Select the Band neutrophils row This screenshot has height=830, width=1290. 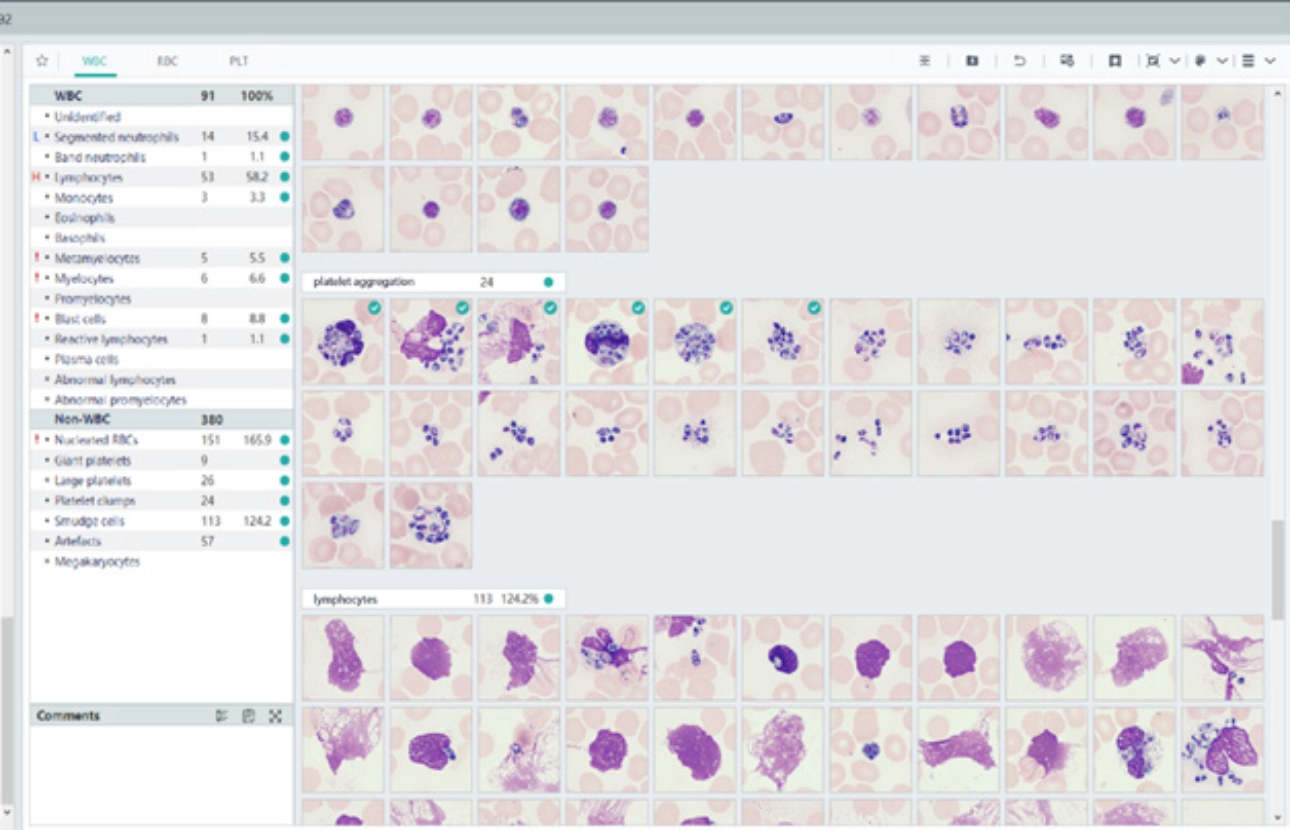(161, 157)
